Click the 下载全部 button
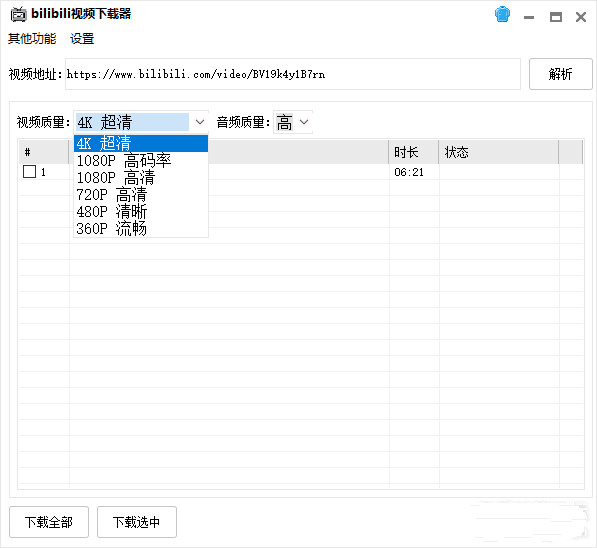The image size is (597, 548). tap(49, 522)
